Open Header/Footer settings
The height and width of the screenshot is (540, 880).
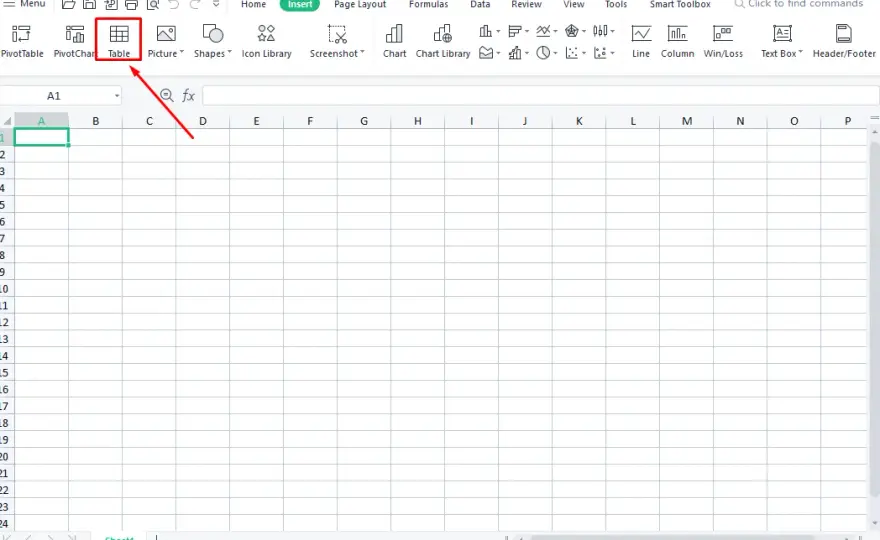pos(844,42)
